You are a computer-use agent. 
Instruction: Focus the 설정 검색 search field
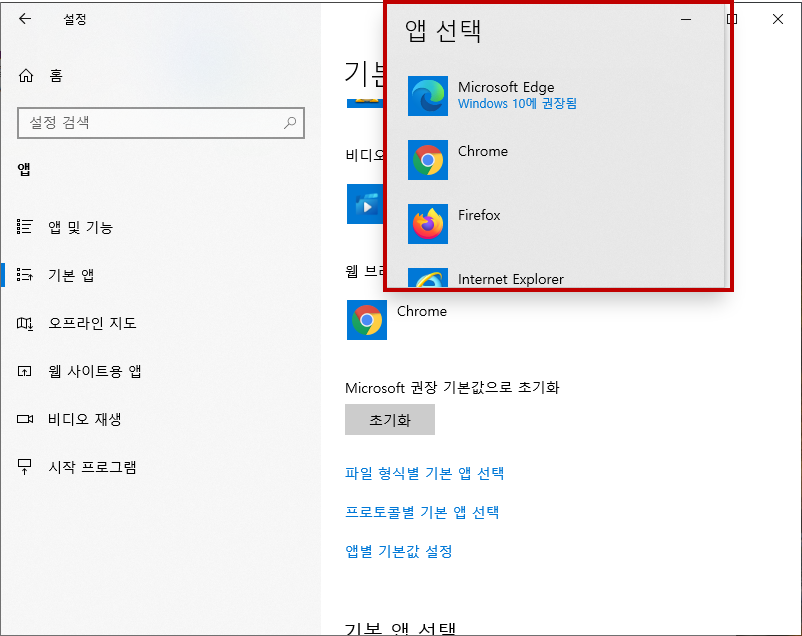click(x=161, y=123)
